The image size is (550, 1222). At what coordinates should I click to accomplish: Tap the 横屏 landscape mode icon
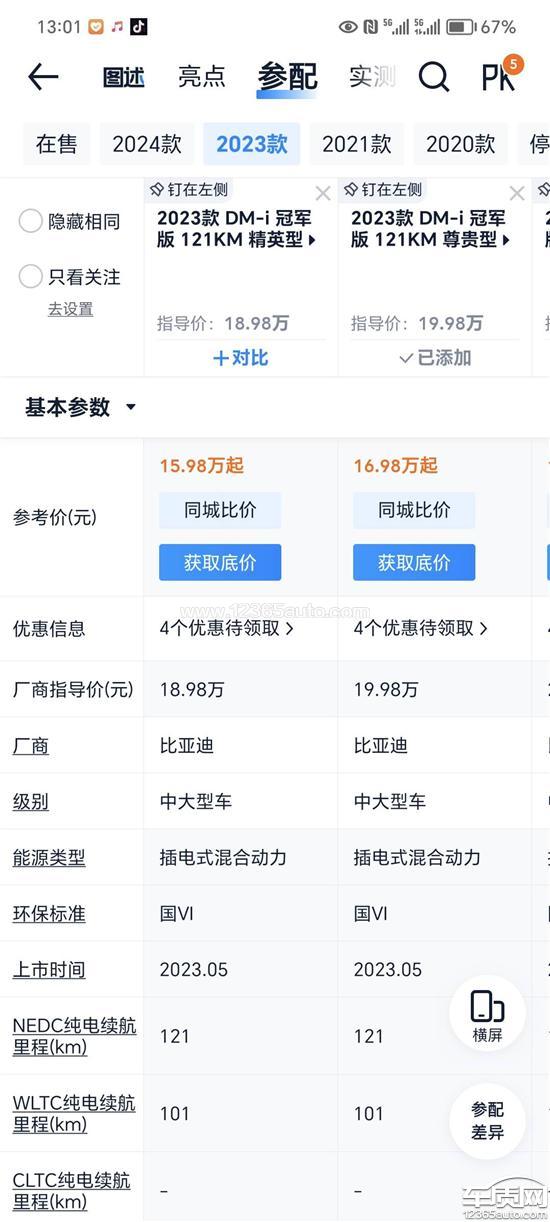[x=487, y=1014]
